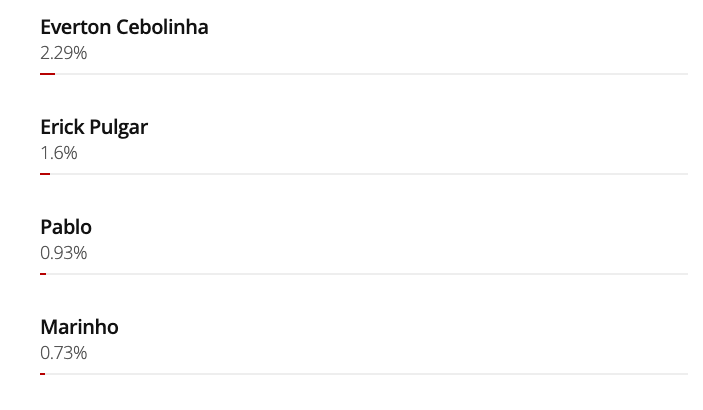Viewport: 703px width, 410px height.
Task: Select the 0.93% percentage text
Action: point(64,253)
